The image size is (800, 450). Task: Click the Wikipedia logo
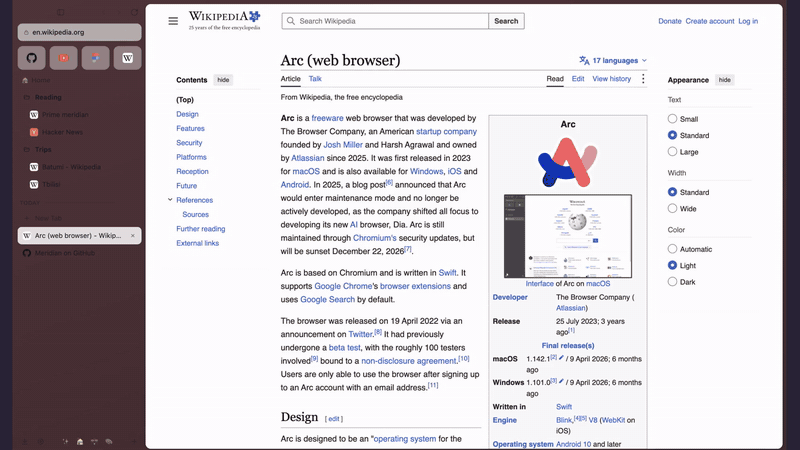coord(224,20)
